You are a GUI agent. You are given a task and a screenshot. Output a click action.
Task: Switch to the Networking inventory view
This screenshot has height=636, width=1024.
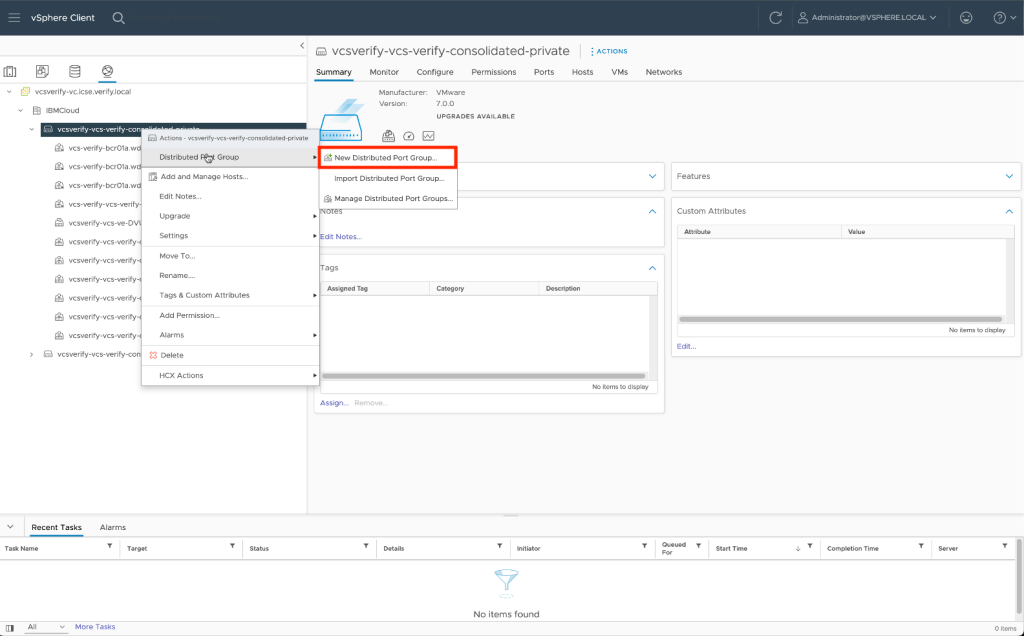pos(106,71)
